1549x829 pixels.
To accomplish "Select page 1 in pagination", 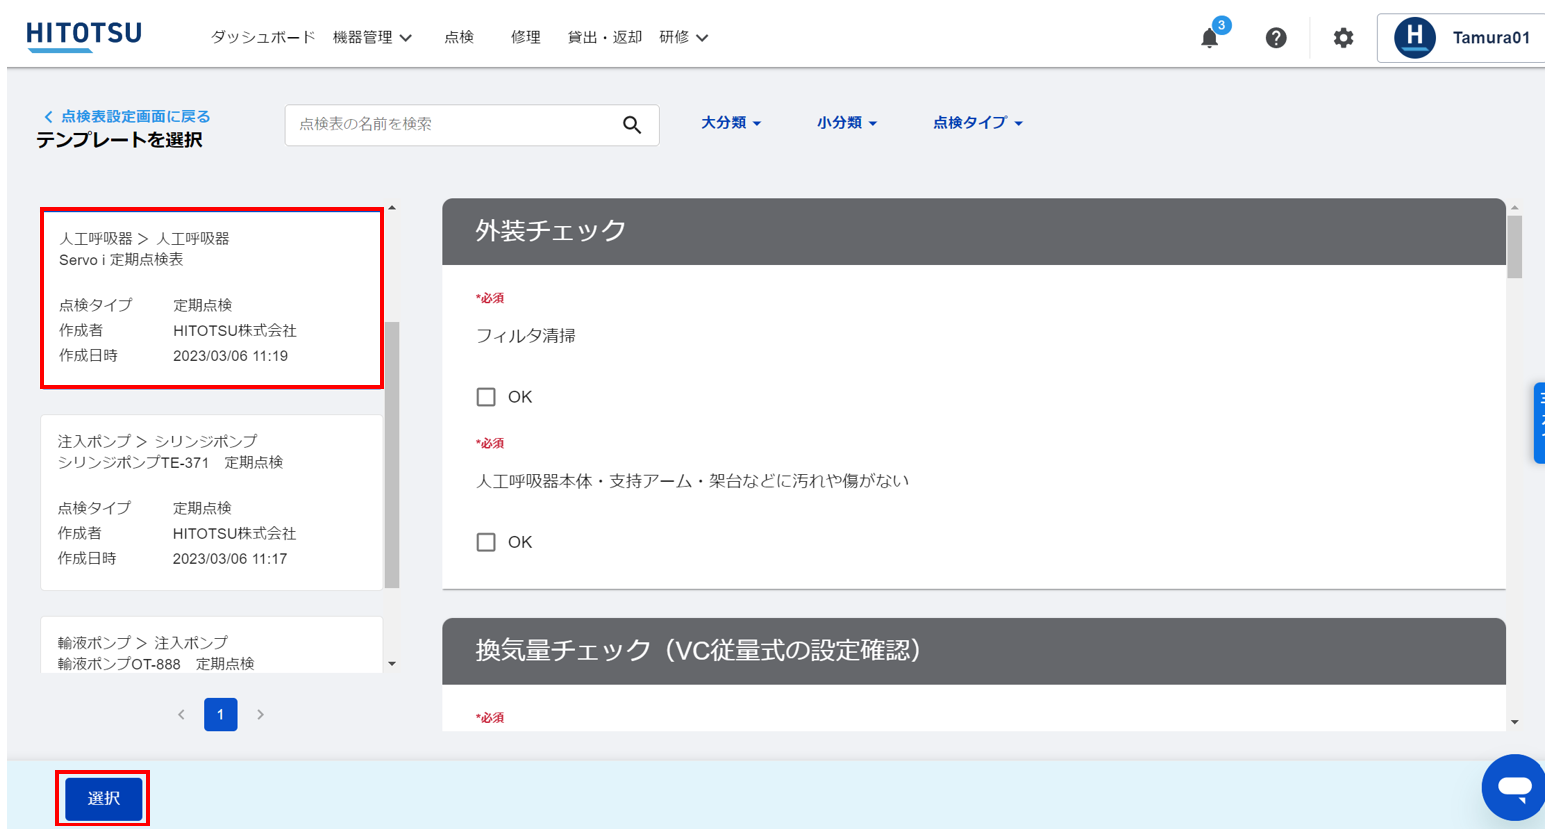I will pyautogui.click(x=220, y=714).
